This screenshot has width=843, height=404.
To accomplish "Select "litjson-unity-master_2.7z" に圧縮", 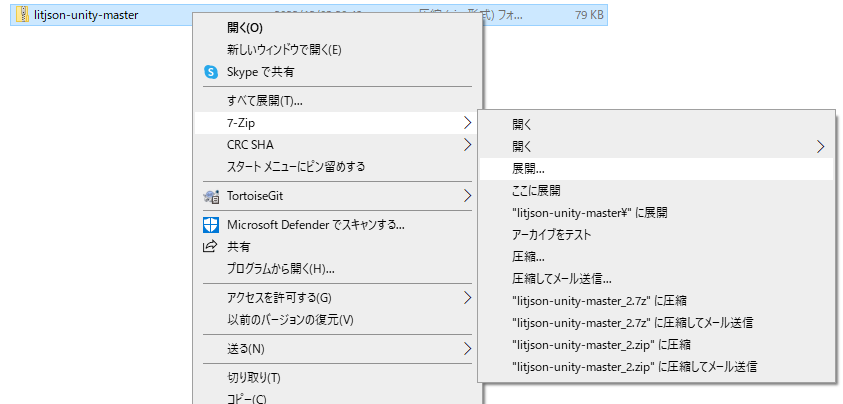I will pos(656,301).
